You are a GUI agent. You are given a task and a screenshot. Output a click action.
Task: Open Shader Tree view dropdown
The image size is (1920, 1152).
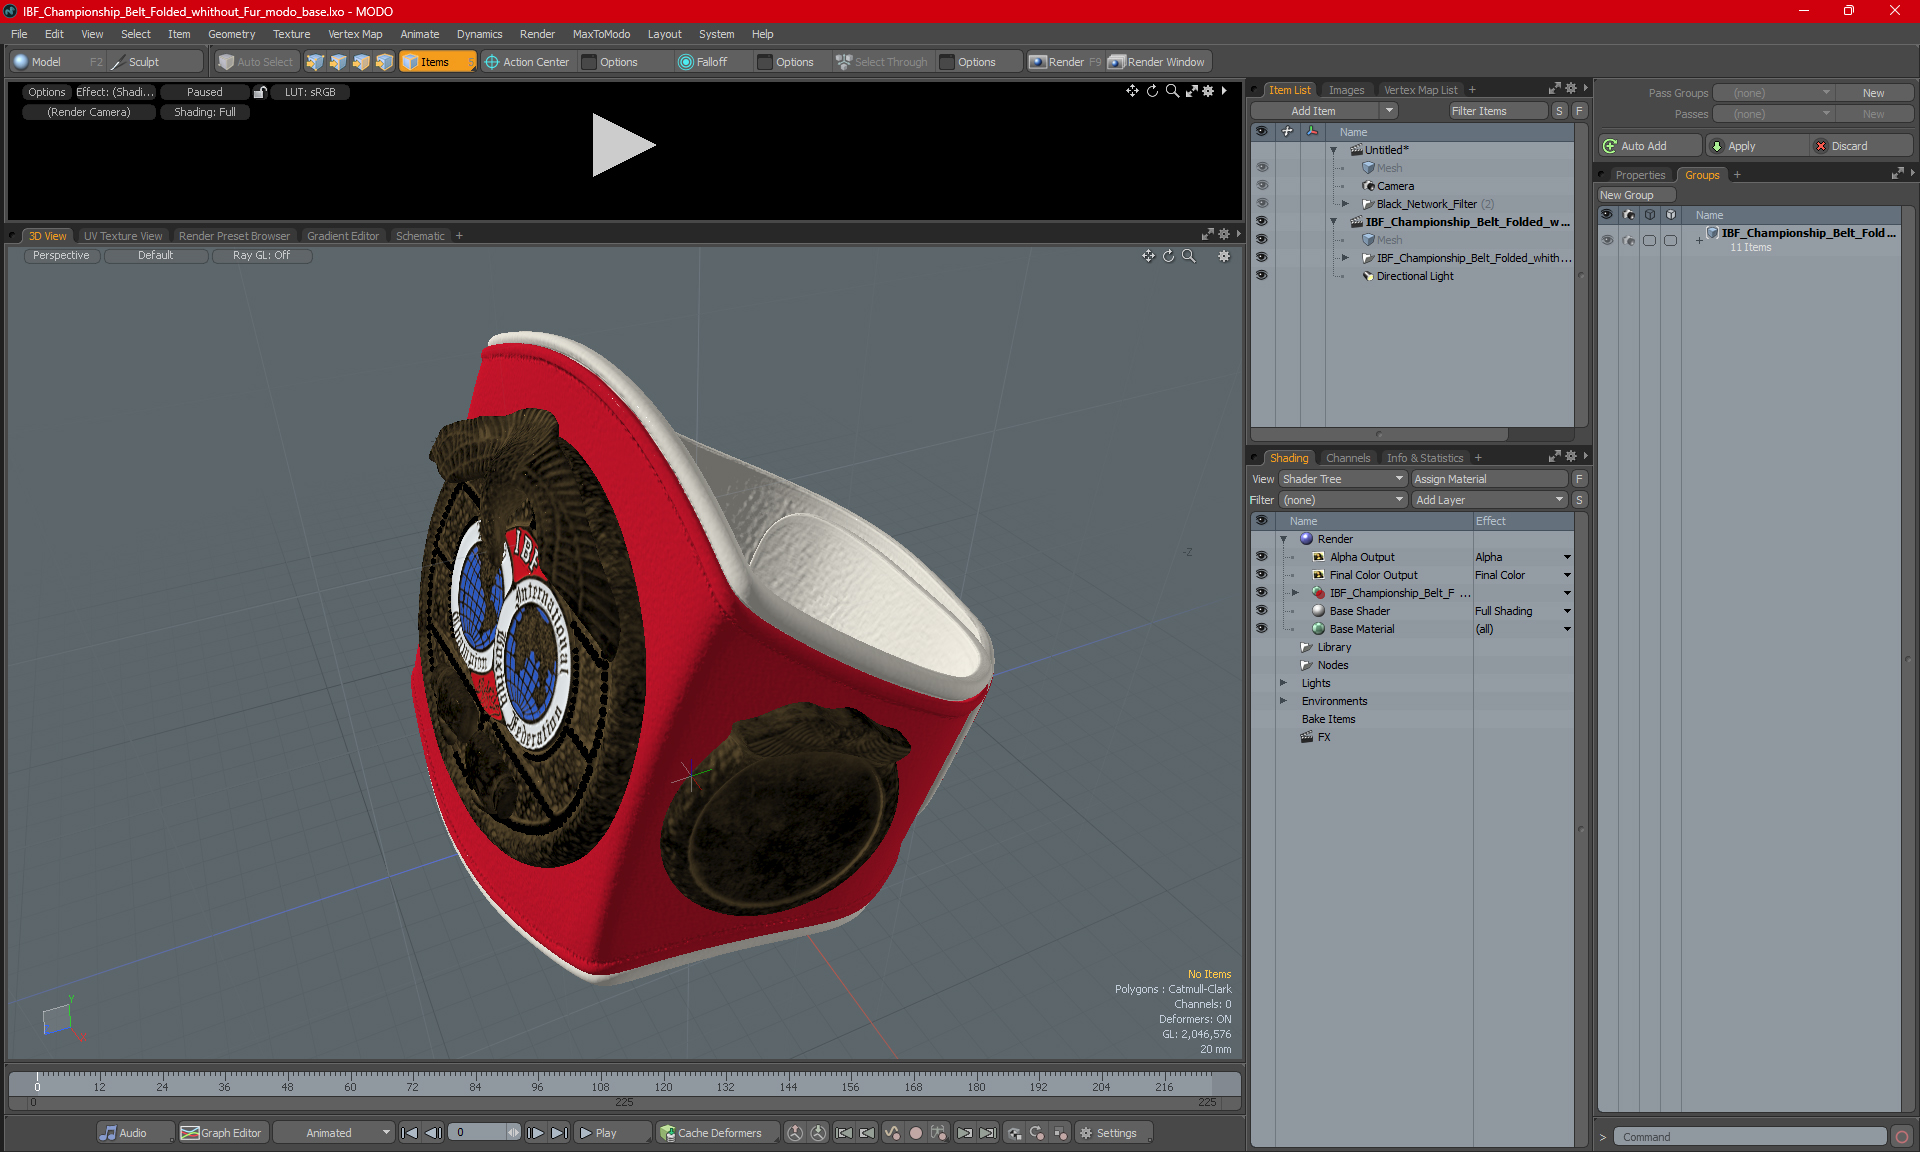click(1343, 479)
